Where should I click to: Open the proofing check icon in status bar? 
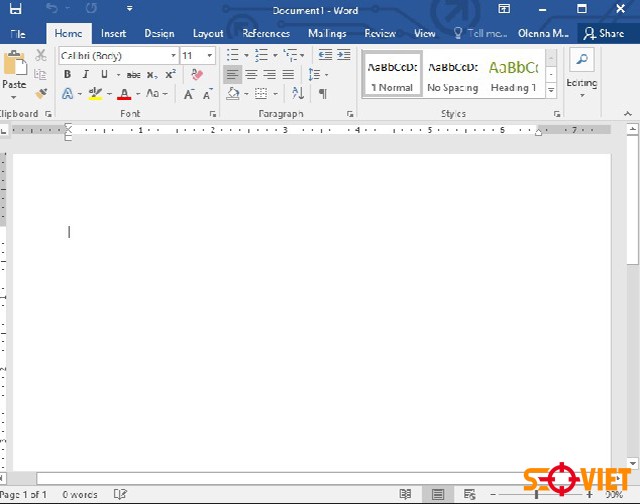(120, 494)
